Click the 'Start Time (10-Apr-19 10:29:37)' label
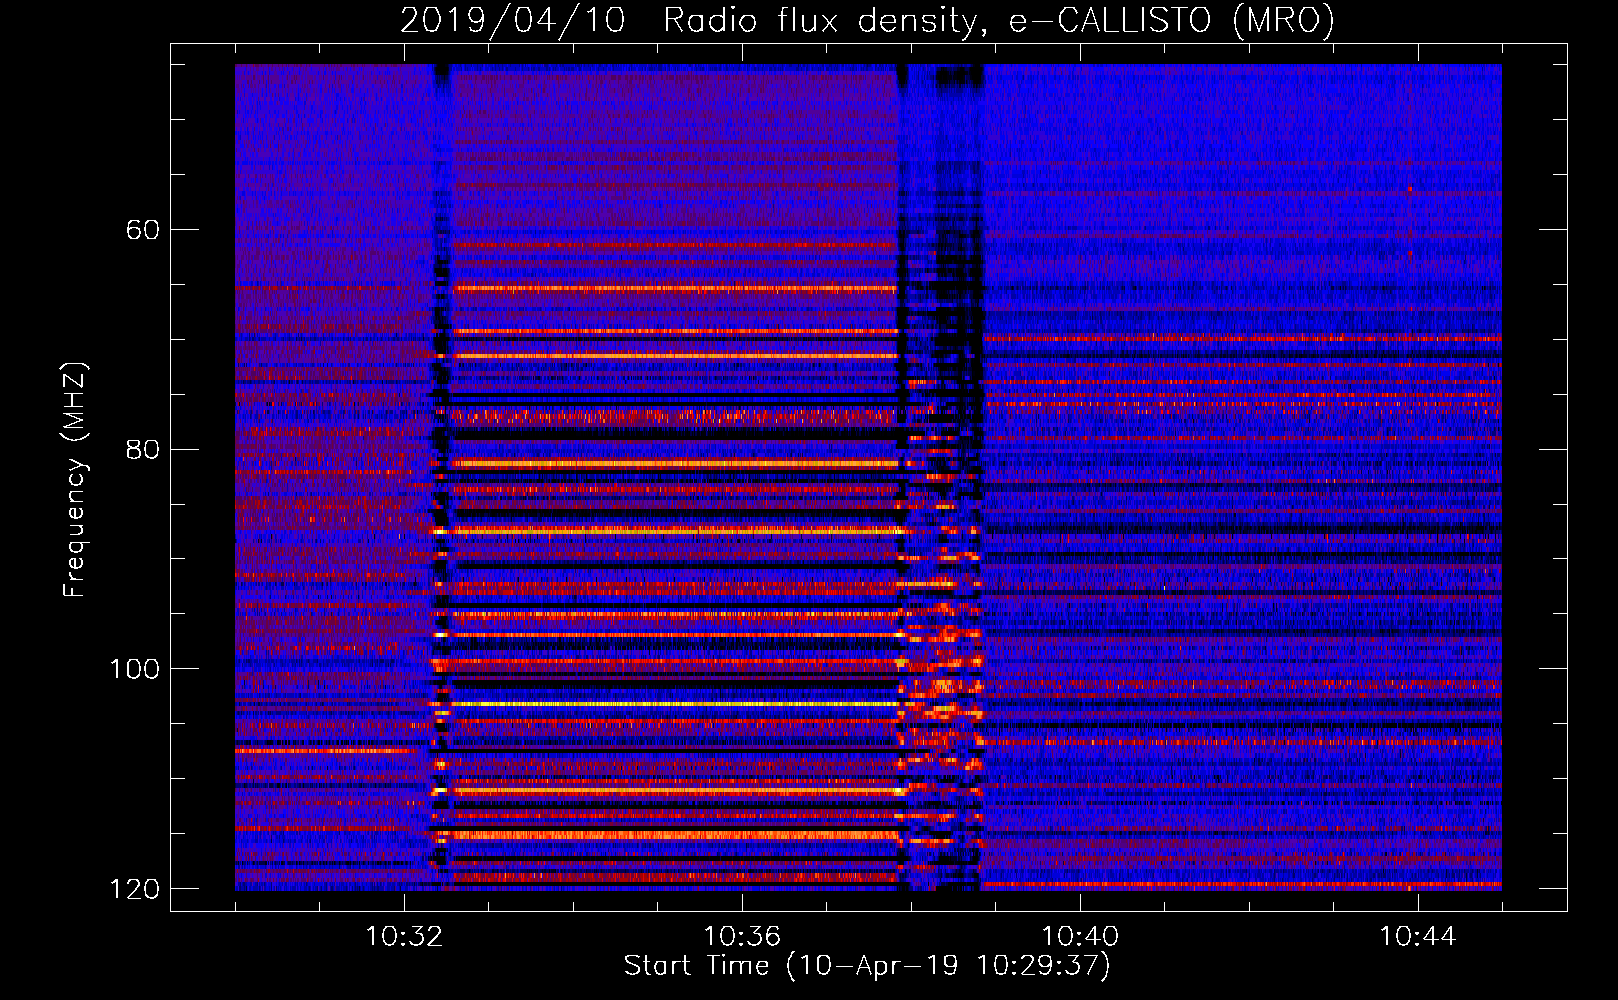Image resolution: width=1618 pixels, height=1000 pixels. (x=867, y=966)
